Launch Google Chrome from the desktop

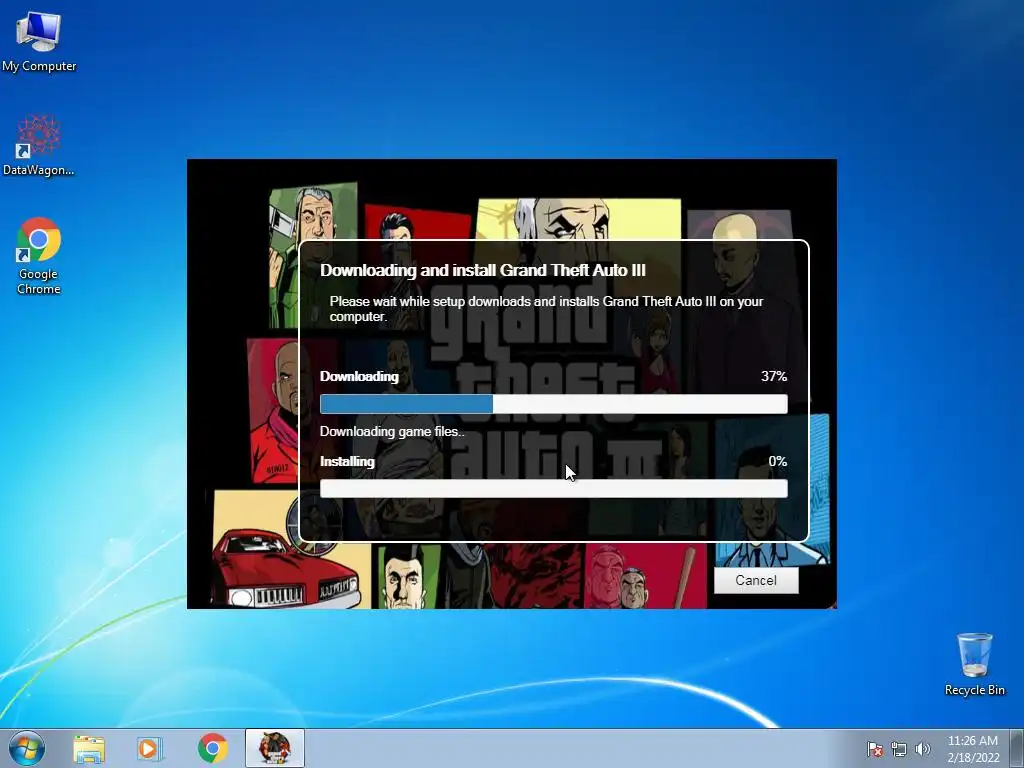tap(39, 256)
